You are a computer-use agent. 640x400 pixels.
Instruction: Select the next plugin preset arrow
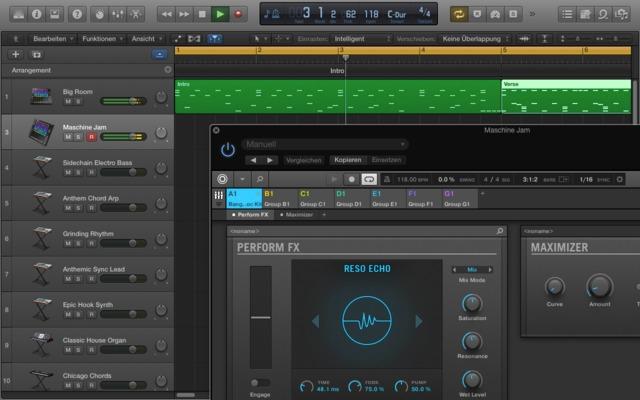pyautogui.click(x=270, y=160)
